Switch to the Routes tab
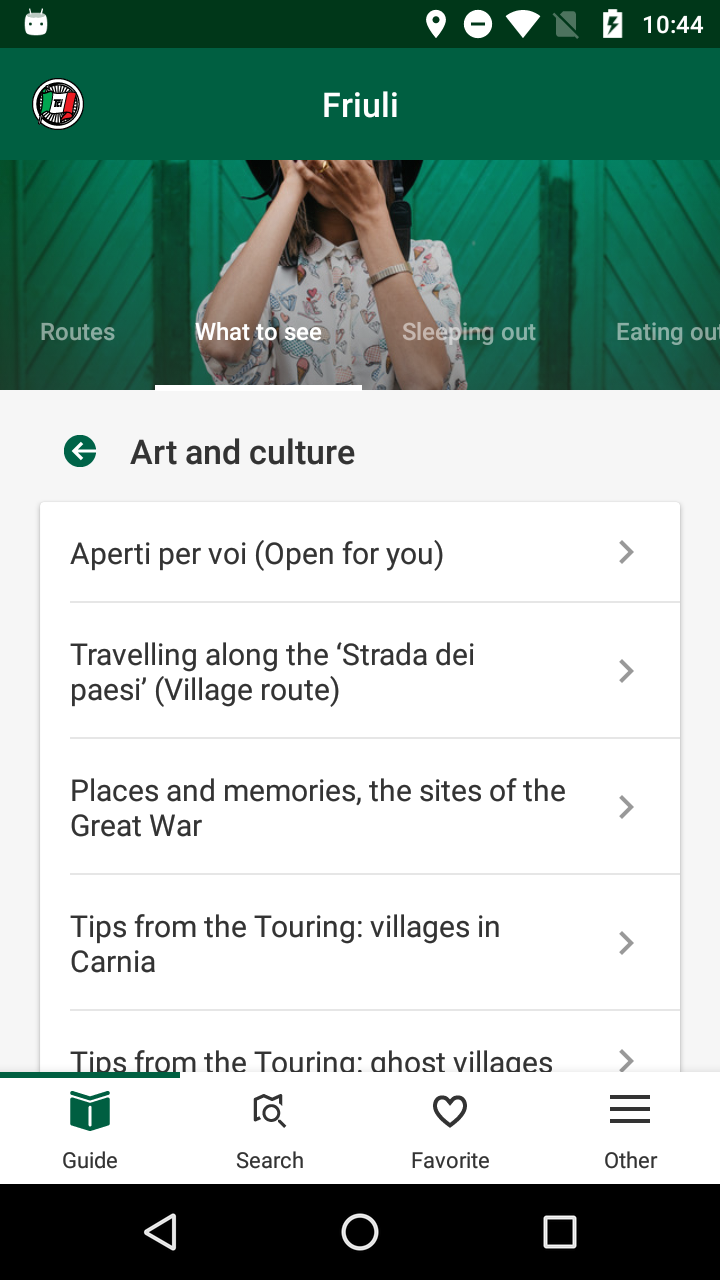720x1280 pixels. pos(77,332)
